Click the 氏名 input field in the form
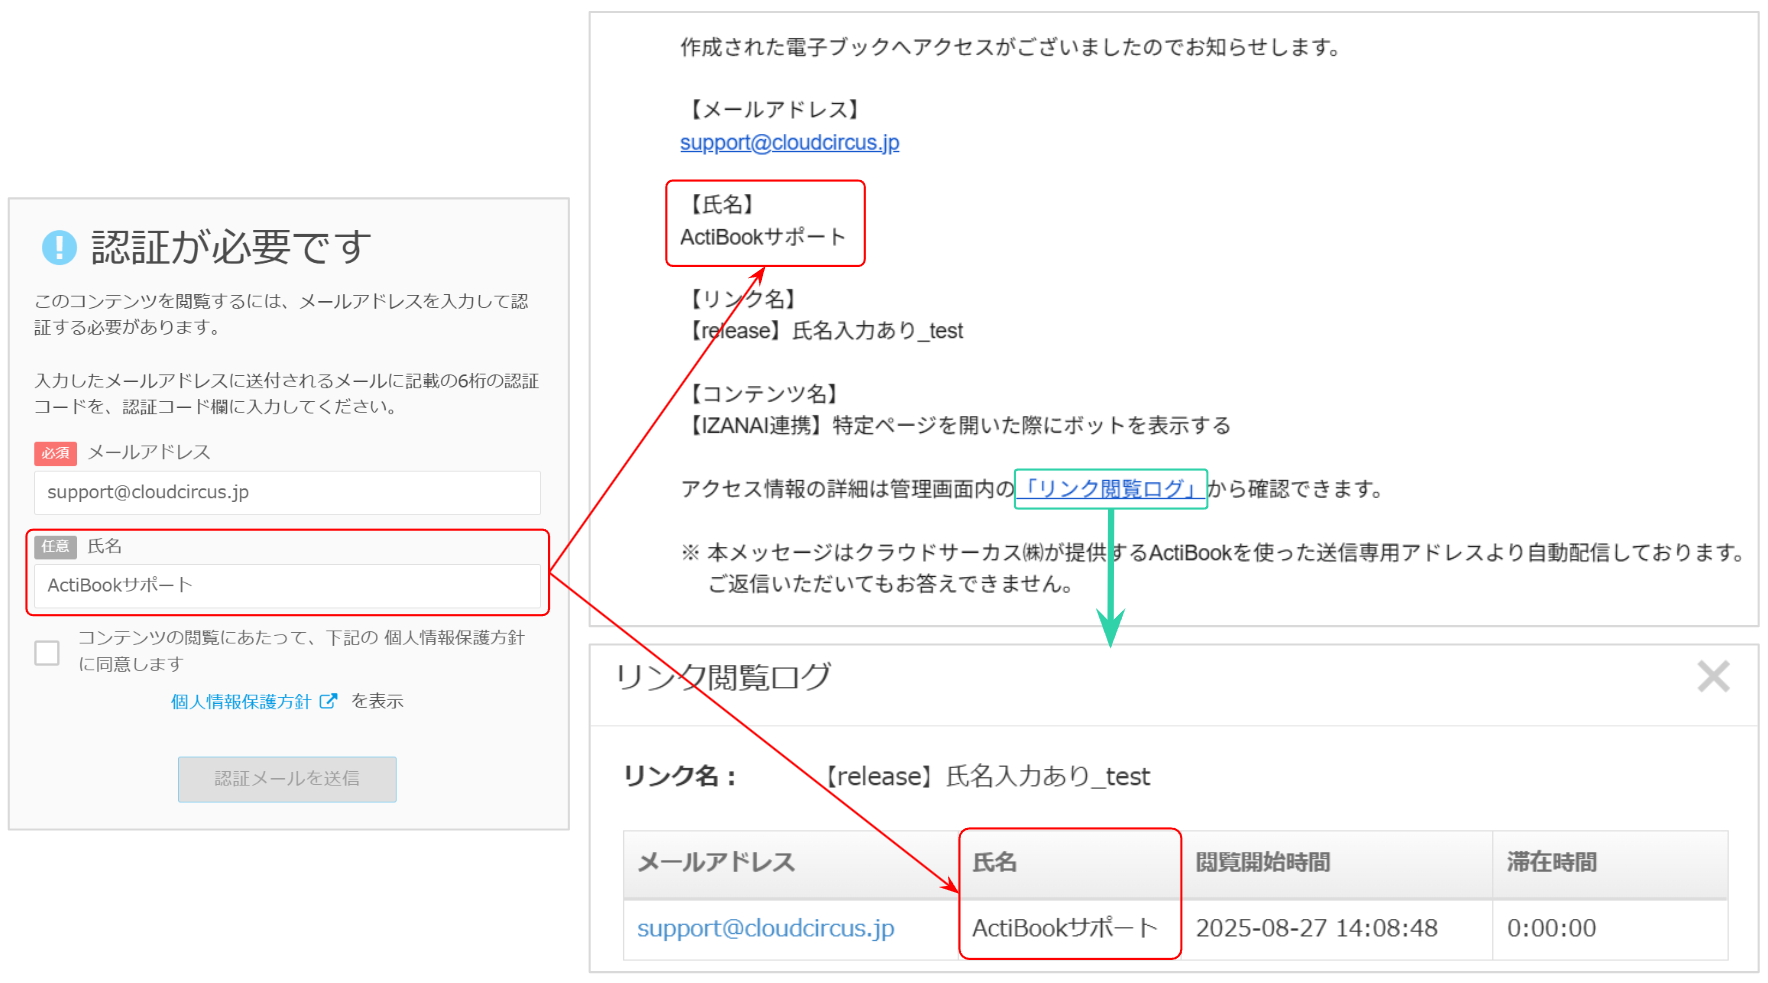Screen dimensions: 1768x983 pos(287,585)
